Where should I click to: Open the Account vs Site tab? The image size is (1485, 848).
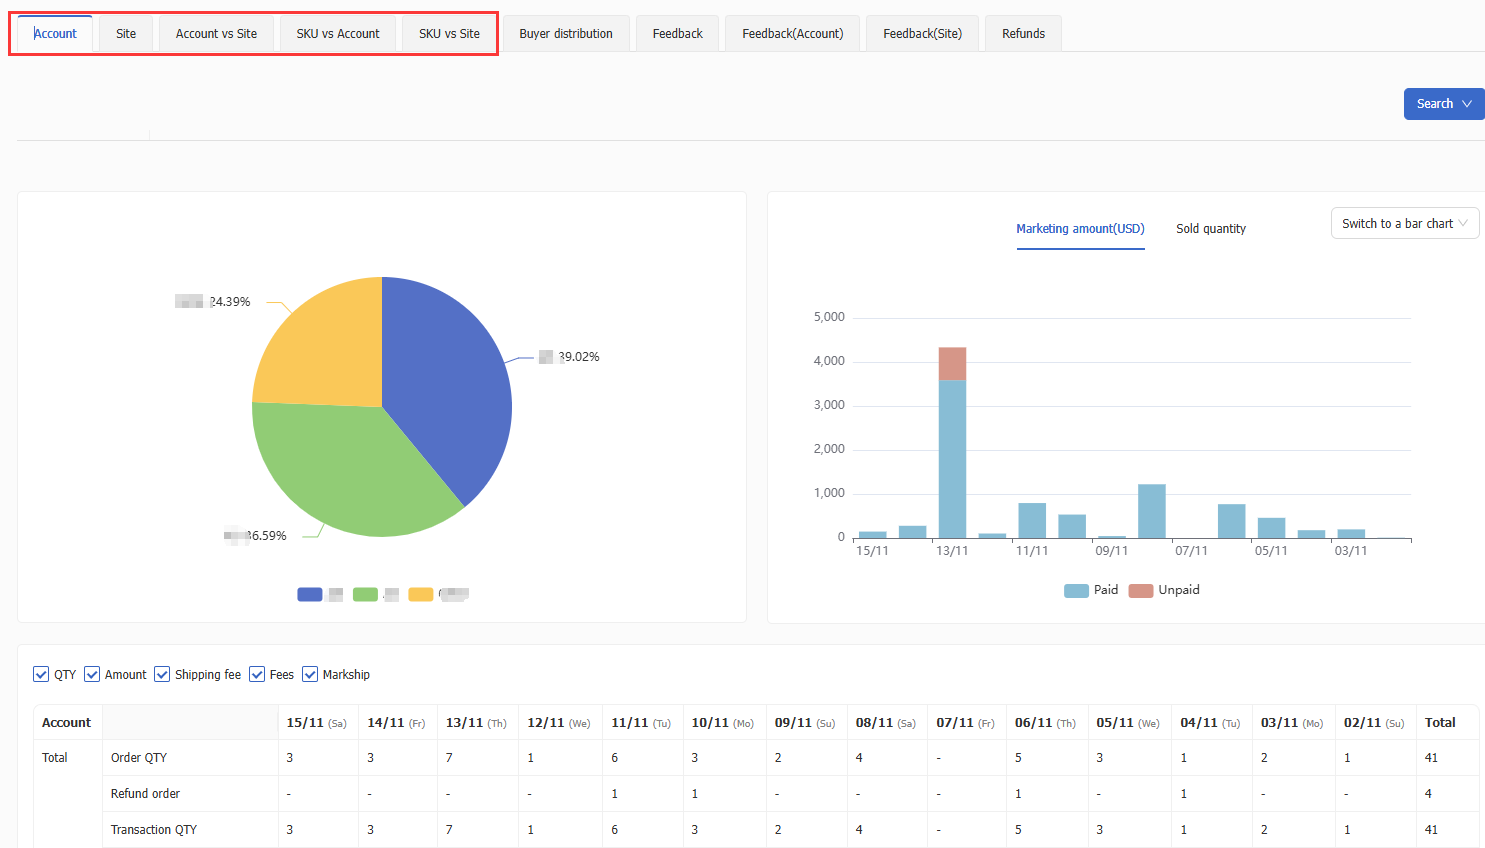(216, 33)
